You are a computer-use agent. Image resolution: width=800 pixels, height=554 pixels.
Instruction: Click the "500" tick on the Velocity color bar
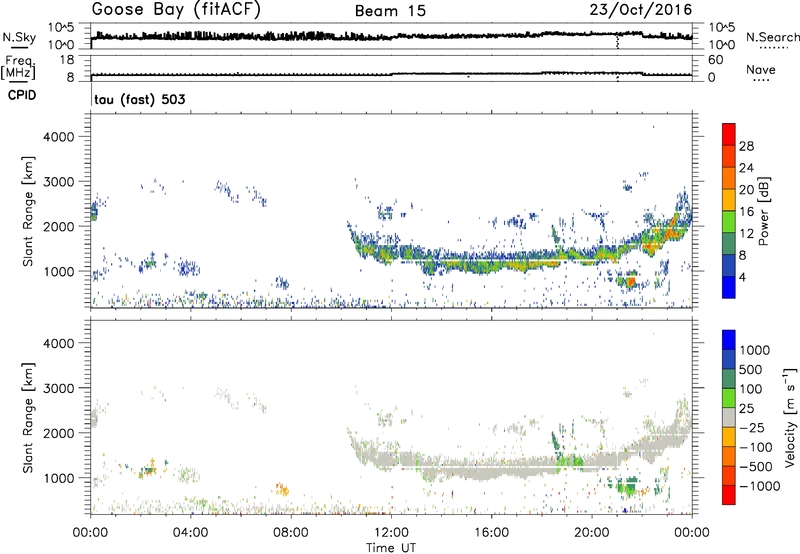(x=751, y=369)
